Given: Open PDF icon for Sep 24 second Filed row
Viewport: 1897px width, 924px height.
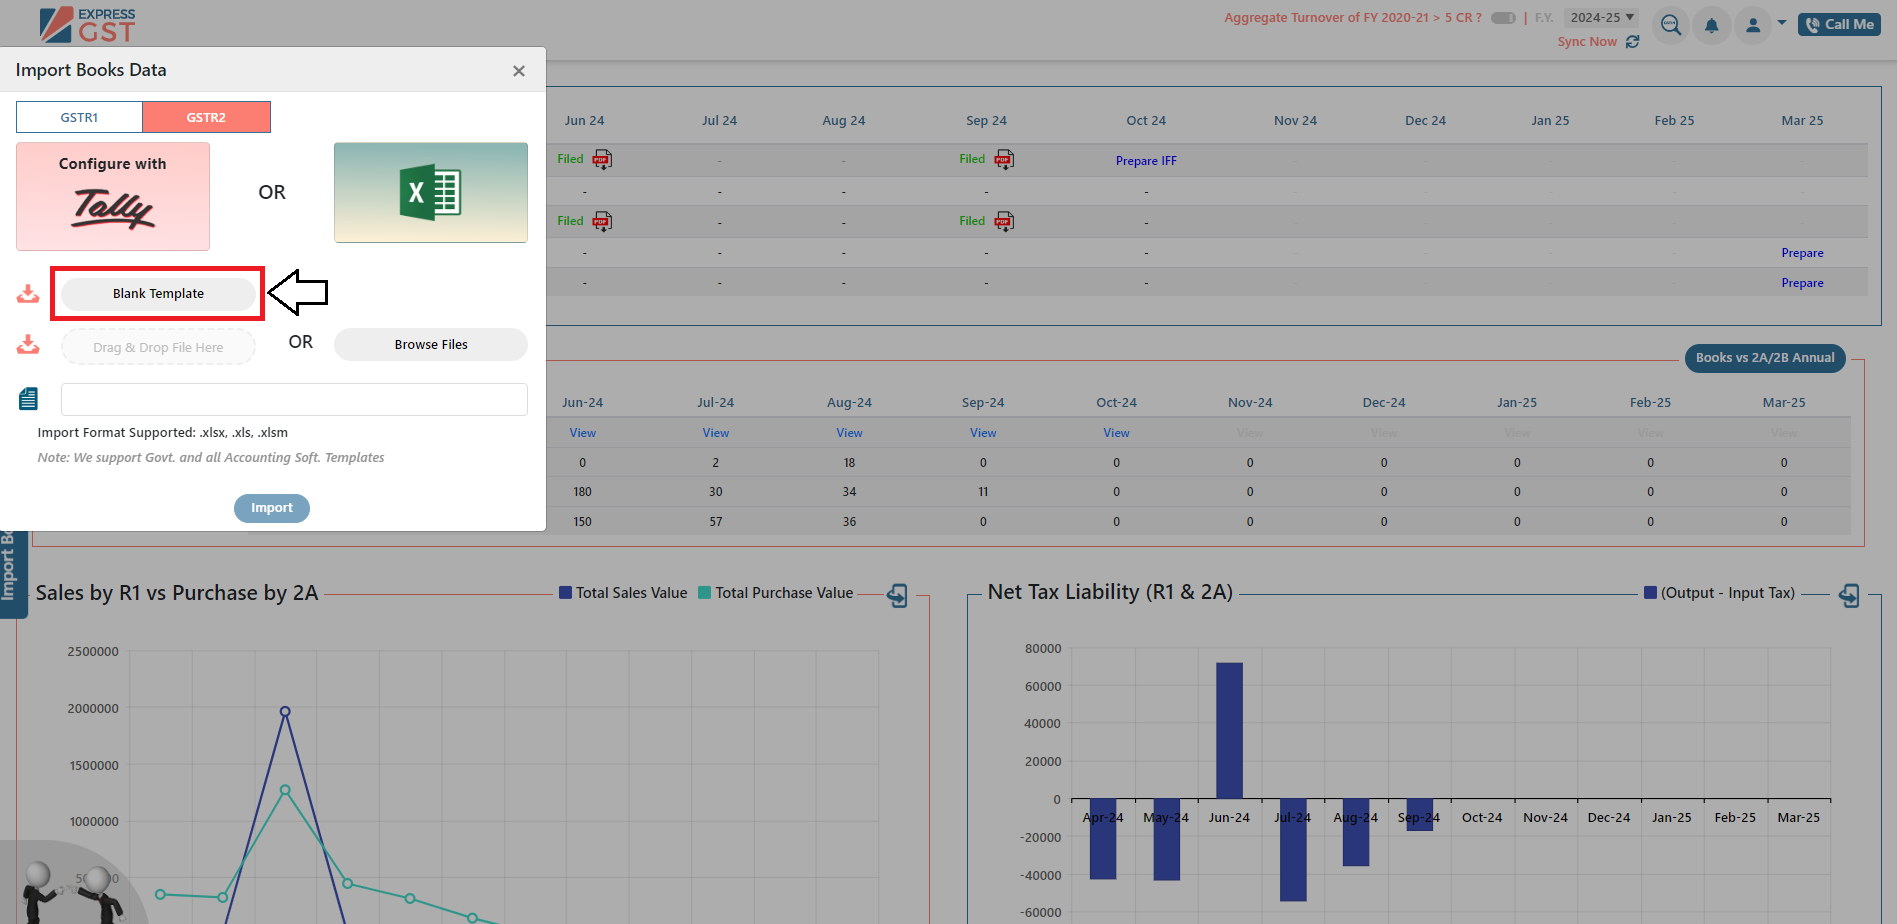Looking at the screenshot, I should [1004, 221].
